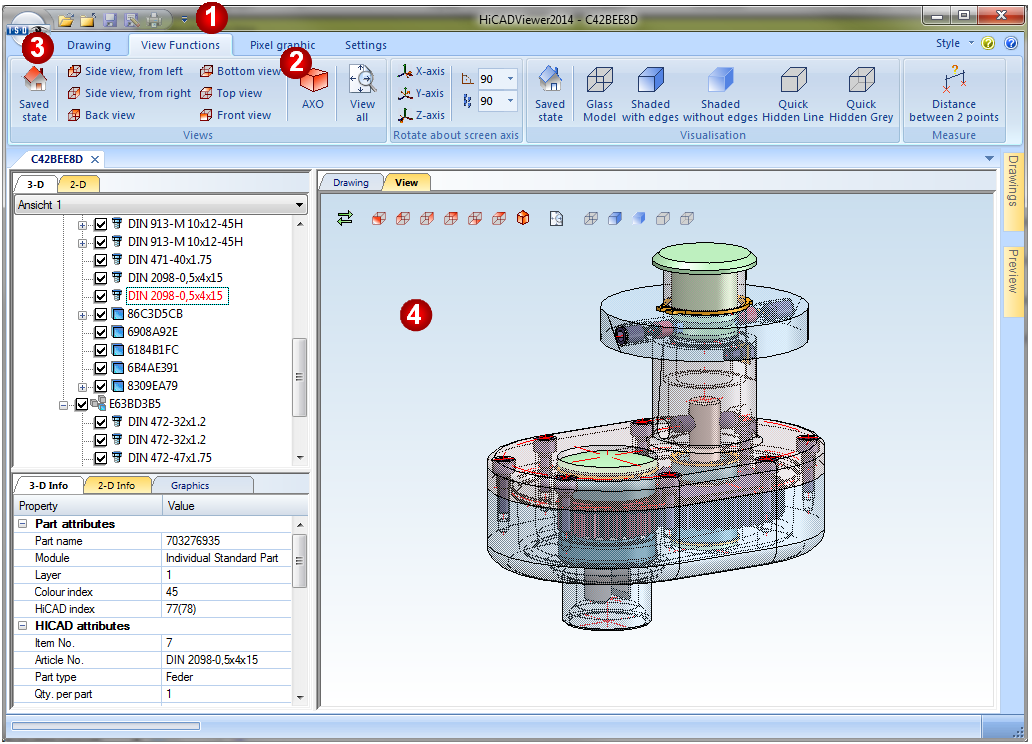Click View all in the ribbon
This screenshot has height=744, width=1032.
(362, 93)
